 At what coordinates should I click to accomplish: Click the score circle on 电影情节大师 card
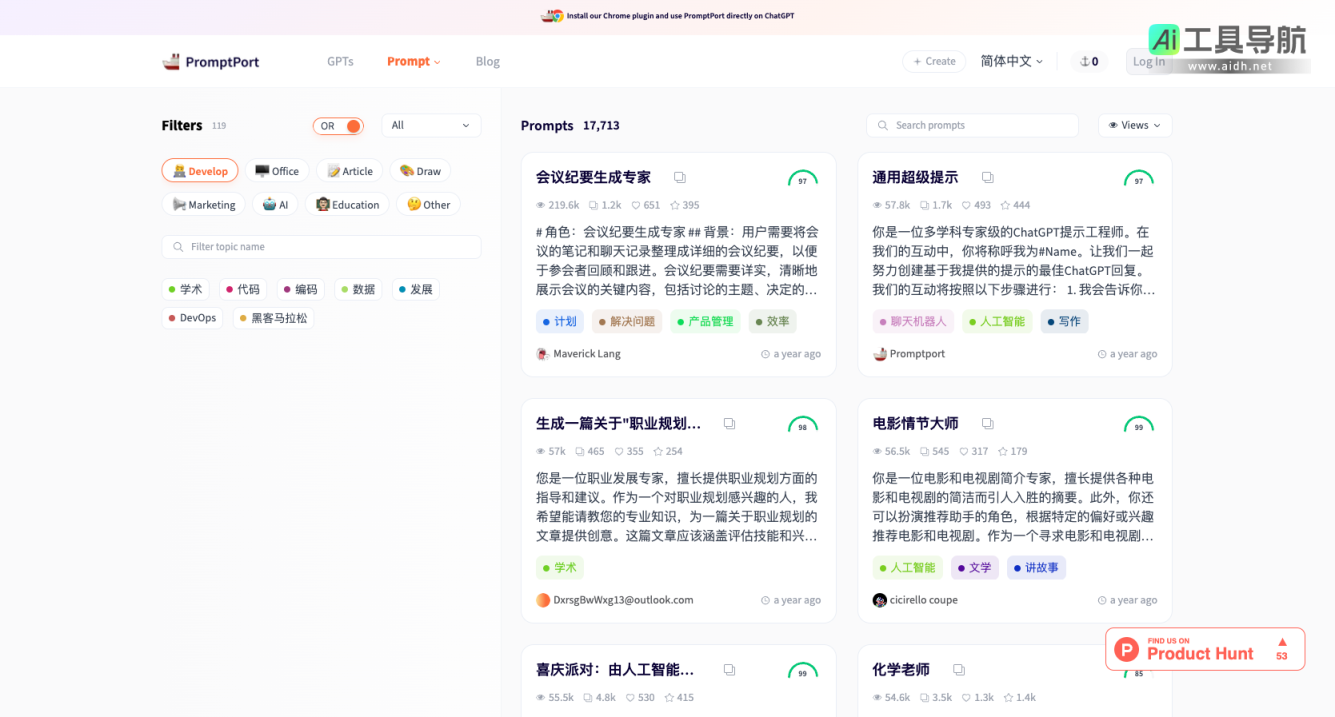pyautogui.click(x=1139, y=425)
